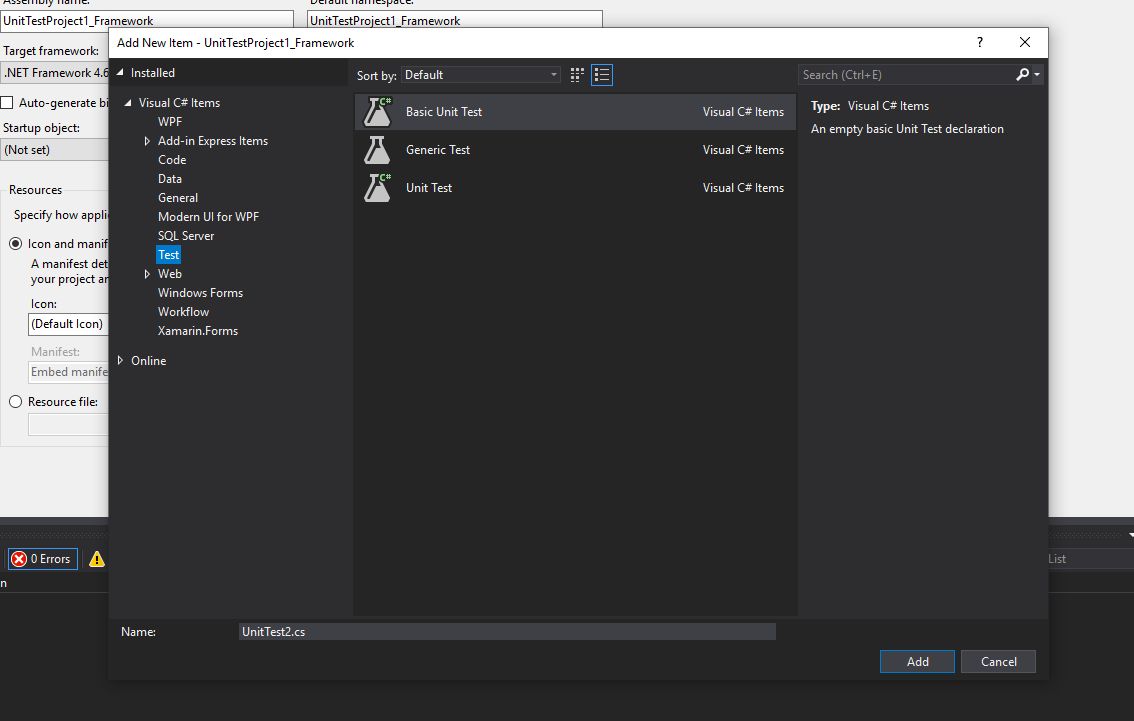Click the Resource file path field
This screenshot has height=721, width=1134.
[68, 425]
